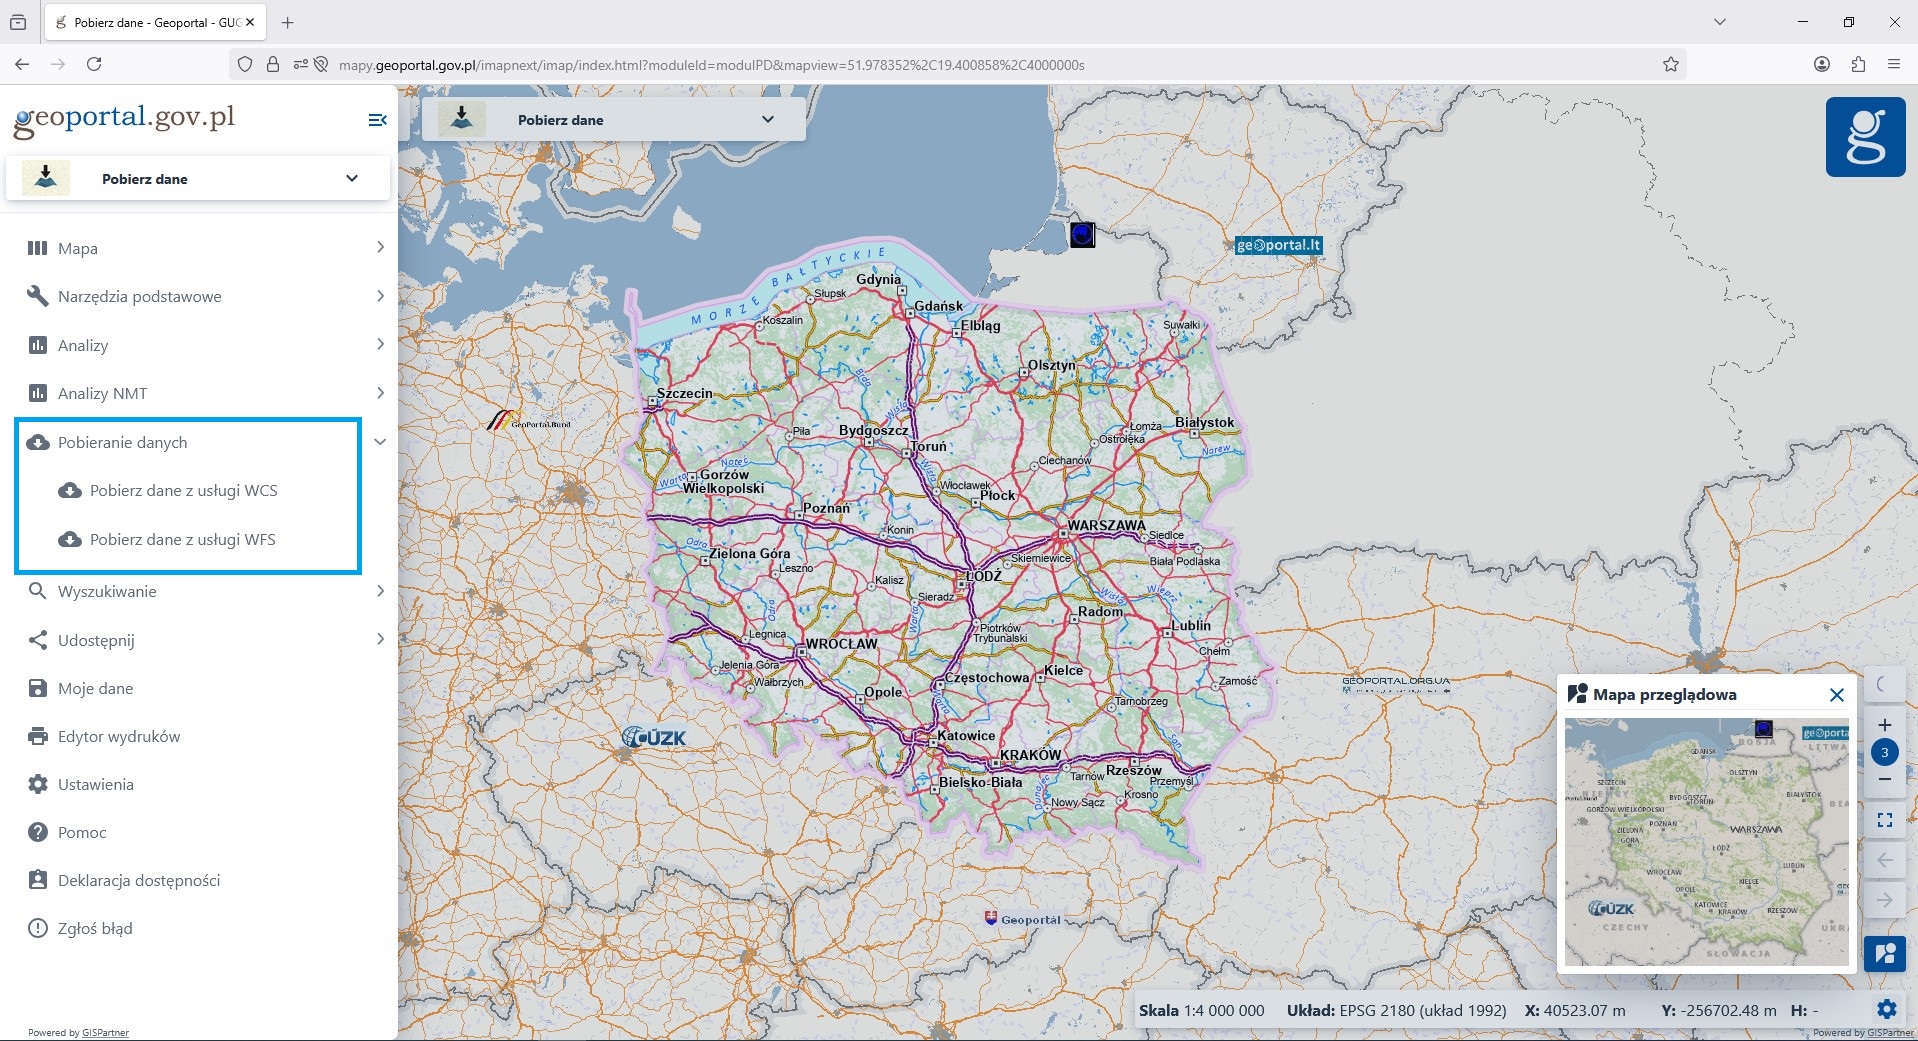Open coordinate settings gear in status bar
Image resolution: width=1918 pixels, height=1041 pixels.
tap(1887, 1009)
